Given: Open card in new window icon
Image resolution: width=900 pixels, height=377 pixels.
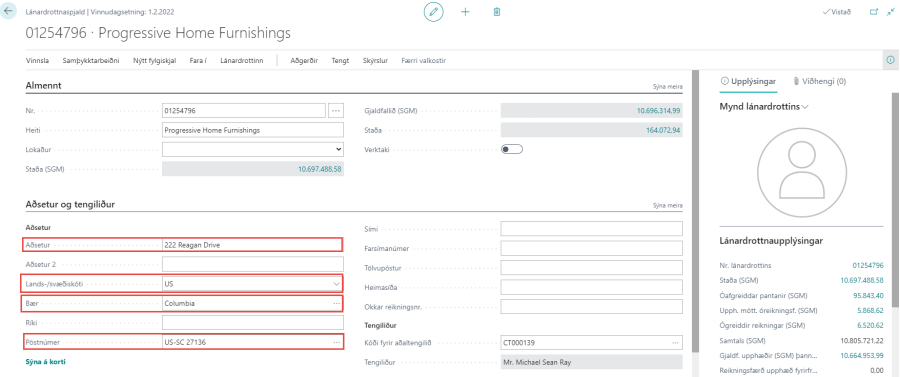Looking at the screenshot, I should click(874, 11).
